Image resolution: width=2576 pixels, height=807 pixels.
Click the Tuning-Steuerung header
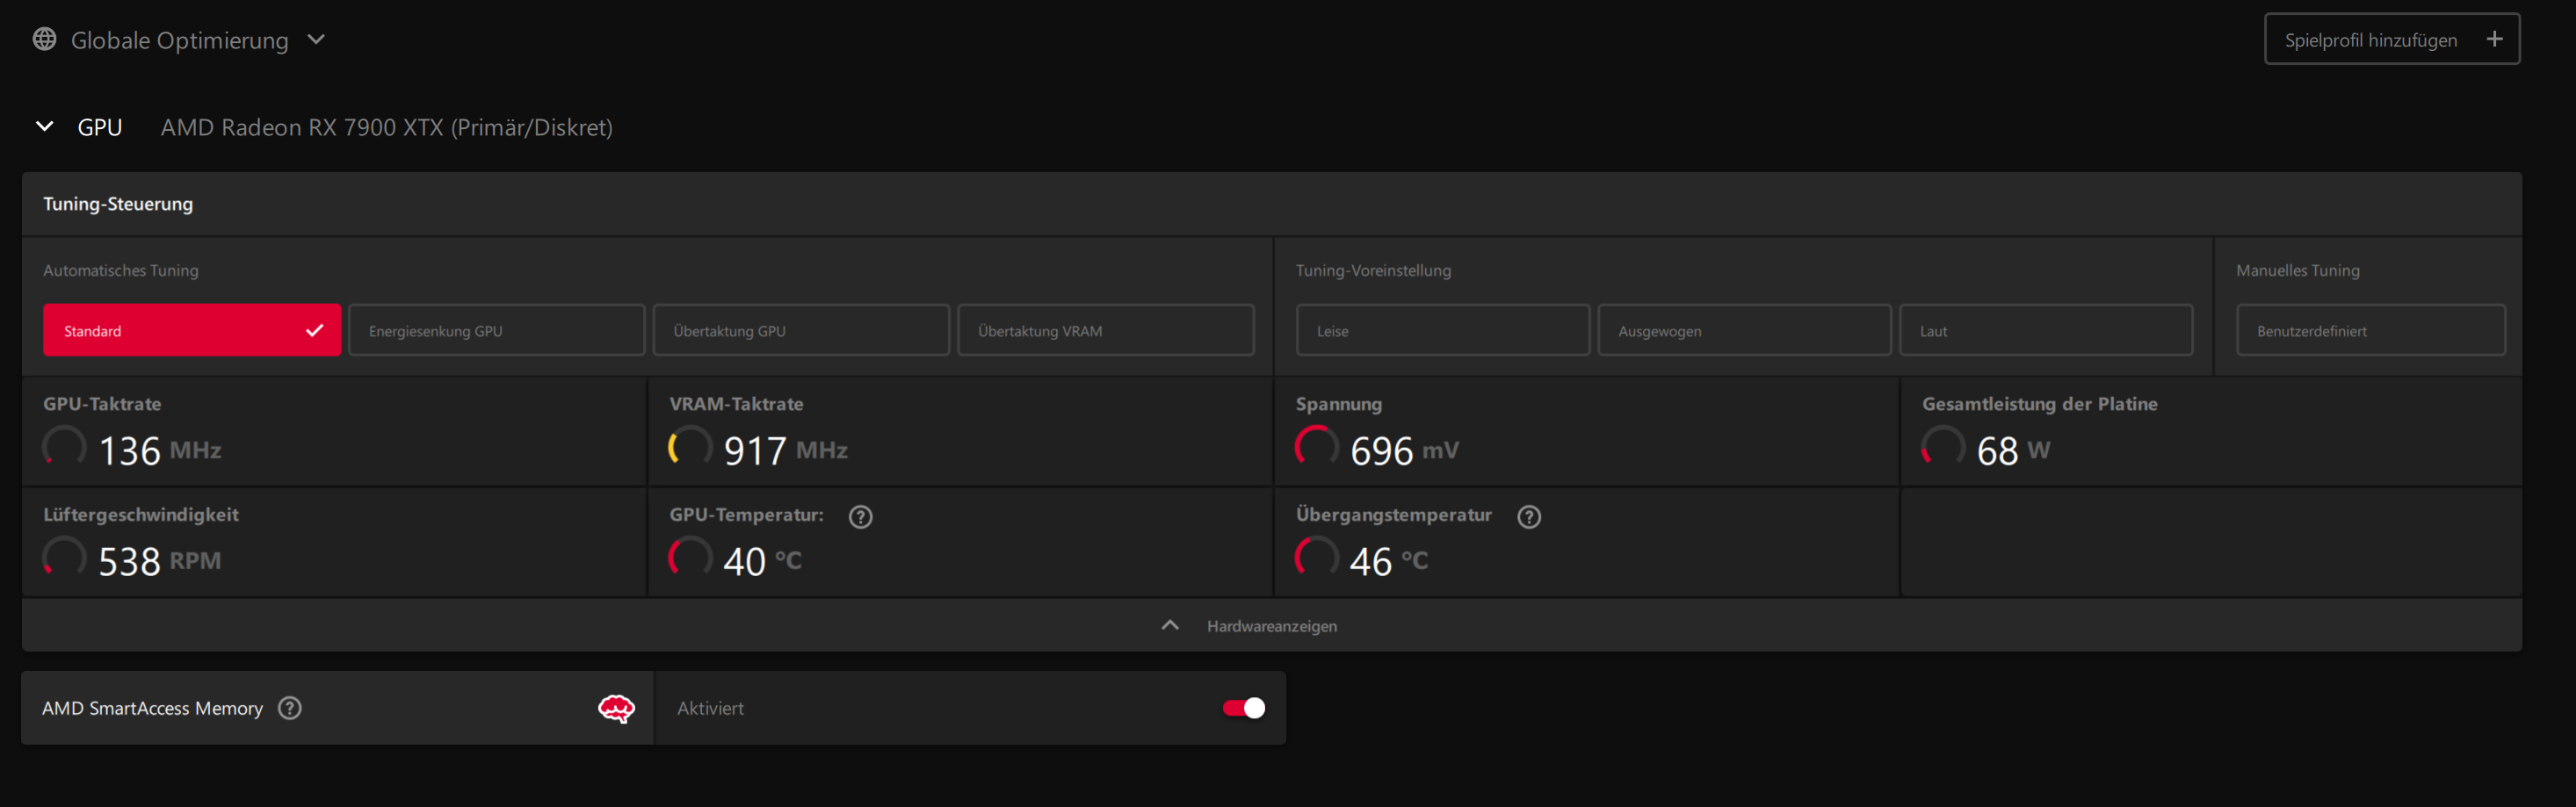tap(118, 204)
